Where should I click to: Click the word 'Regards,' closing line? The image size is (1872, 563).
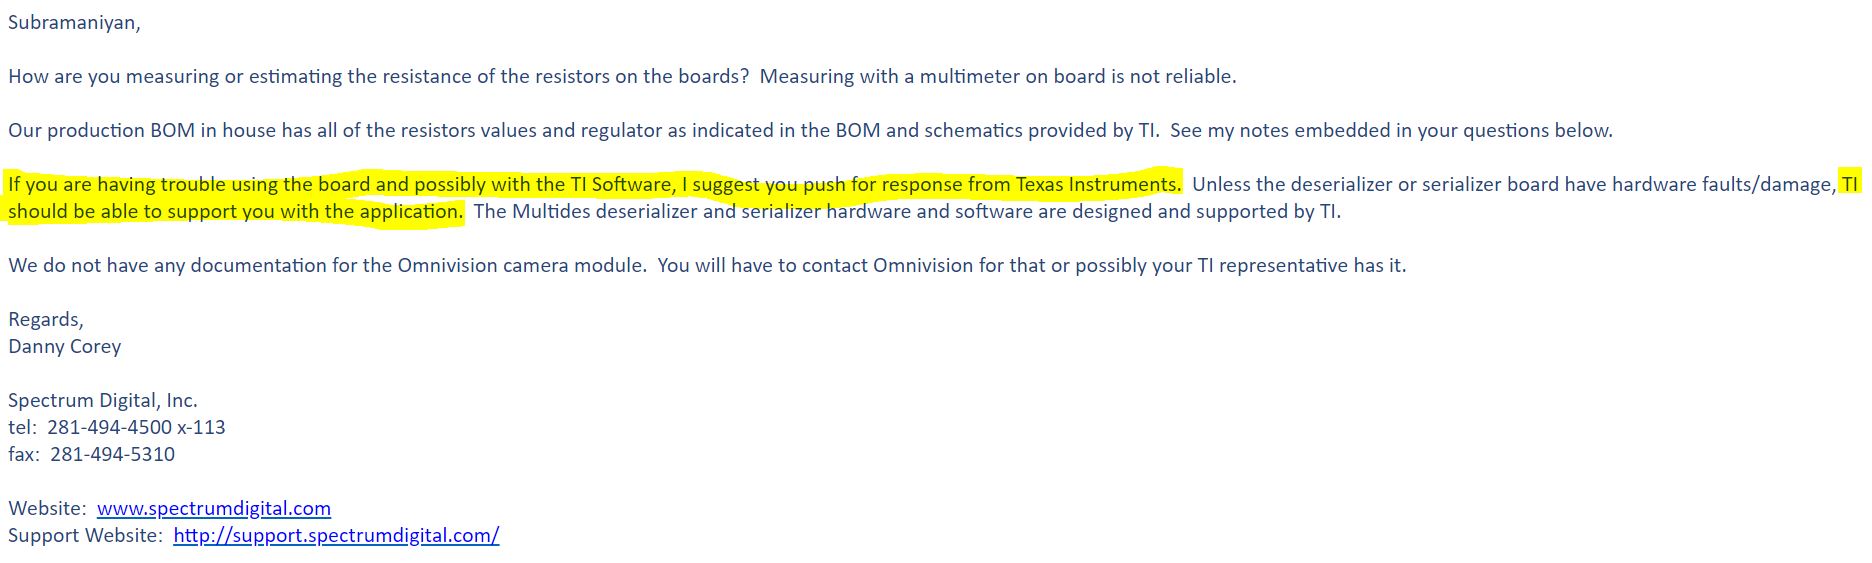coord(46,319)
